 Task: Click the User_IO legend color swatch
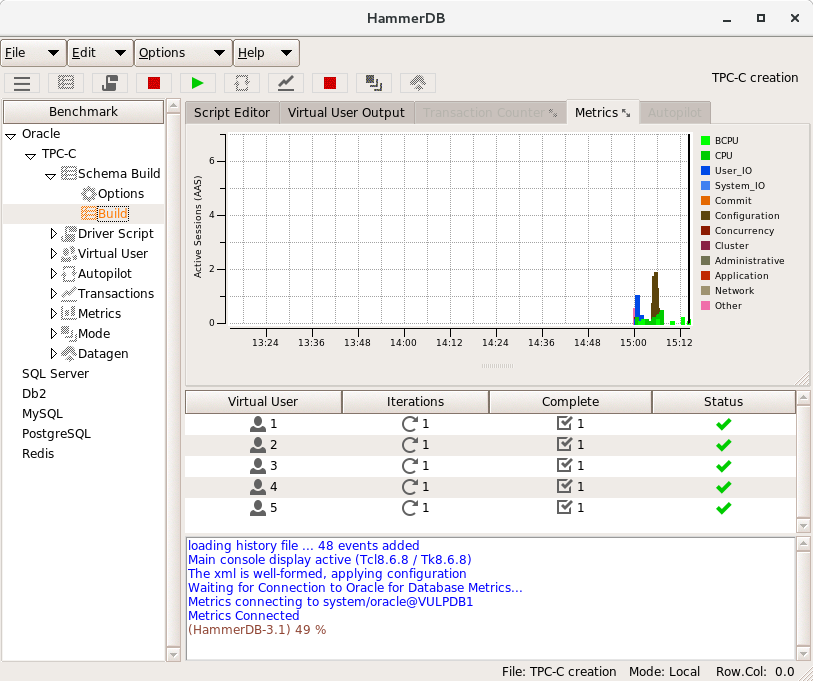[x=705, y=171]
